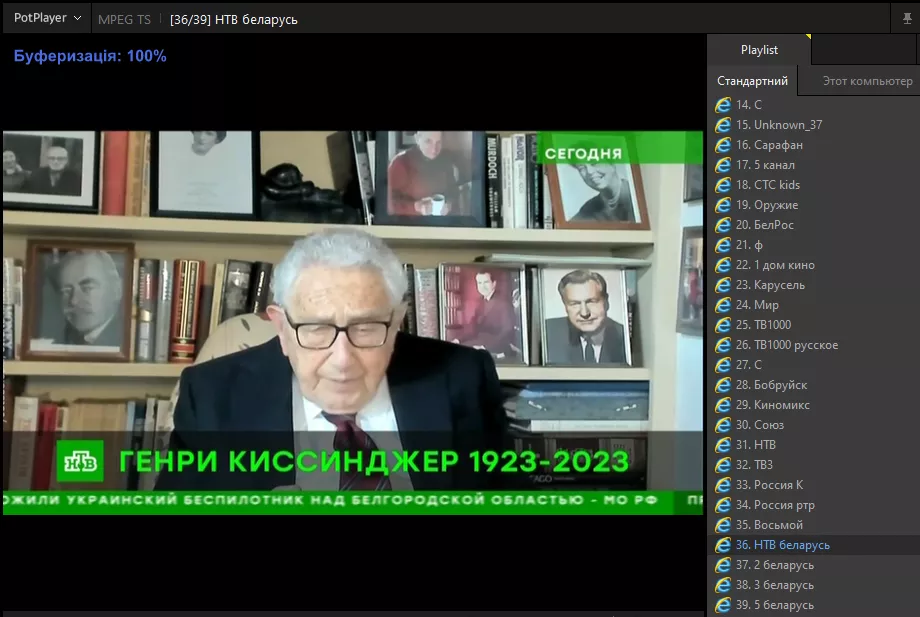Switch to the Playlist panel tab
Viewport: 920px width, 617px height.
[759, 50]
